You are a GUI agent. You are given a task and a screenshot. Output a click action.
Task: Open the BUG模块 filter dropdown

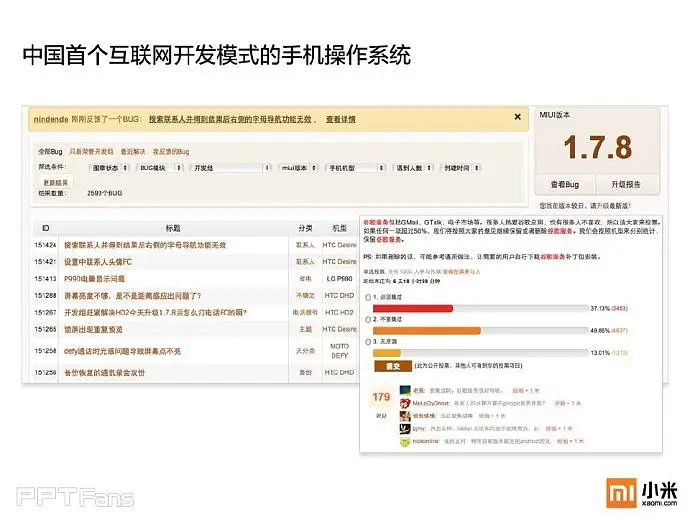tap(160, 167)
